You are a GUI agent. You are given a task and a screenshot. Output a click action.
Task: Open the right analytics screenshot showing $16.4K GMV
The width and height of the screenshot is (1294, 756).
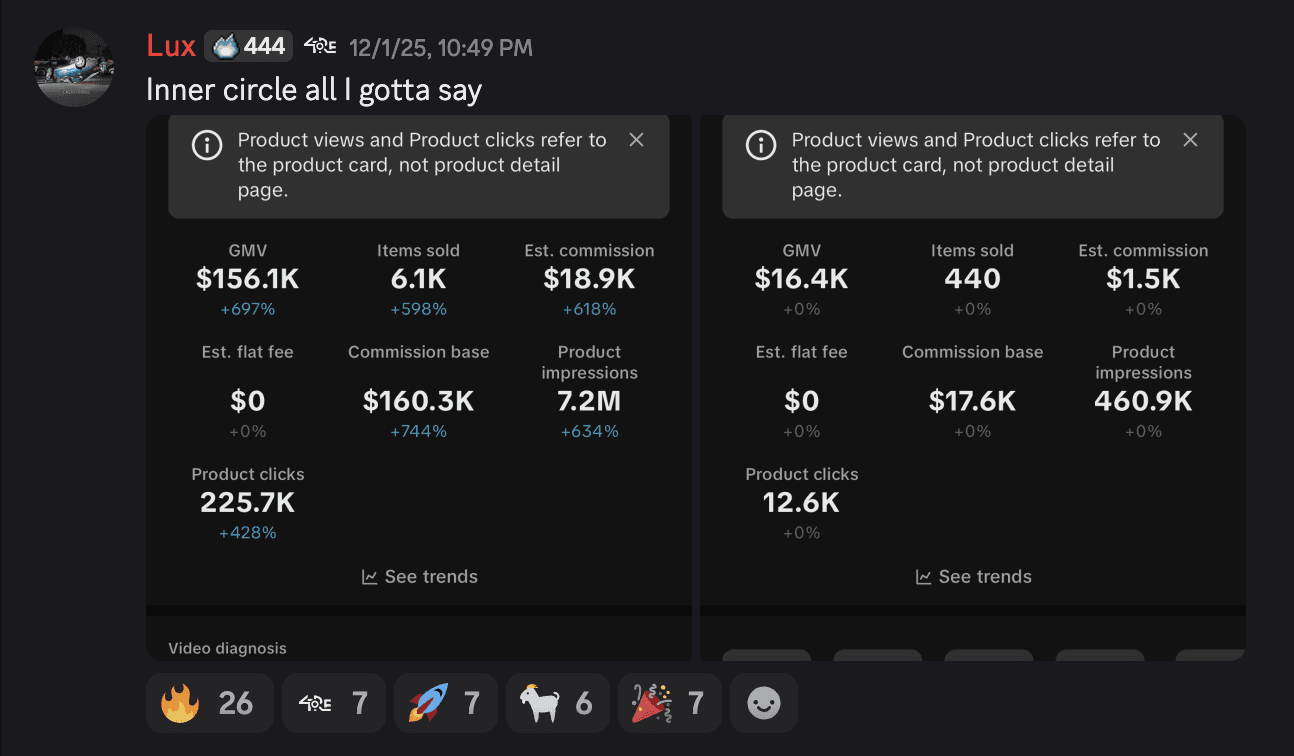[x=973, y=400]
